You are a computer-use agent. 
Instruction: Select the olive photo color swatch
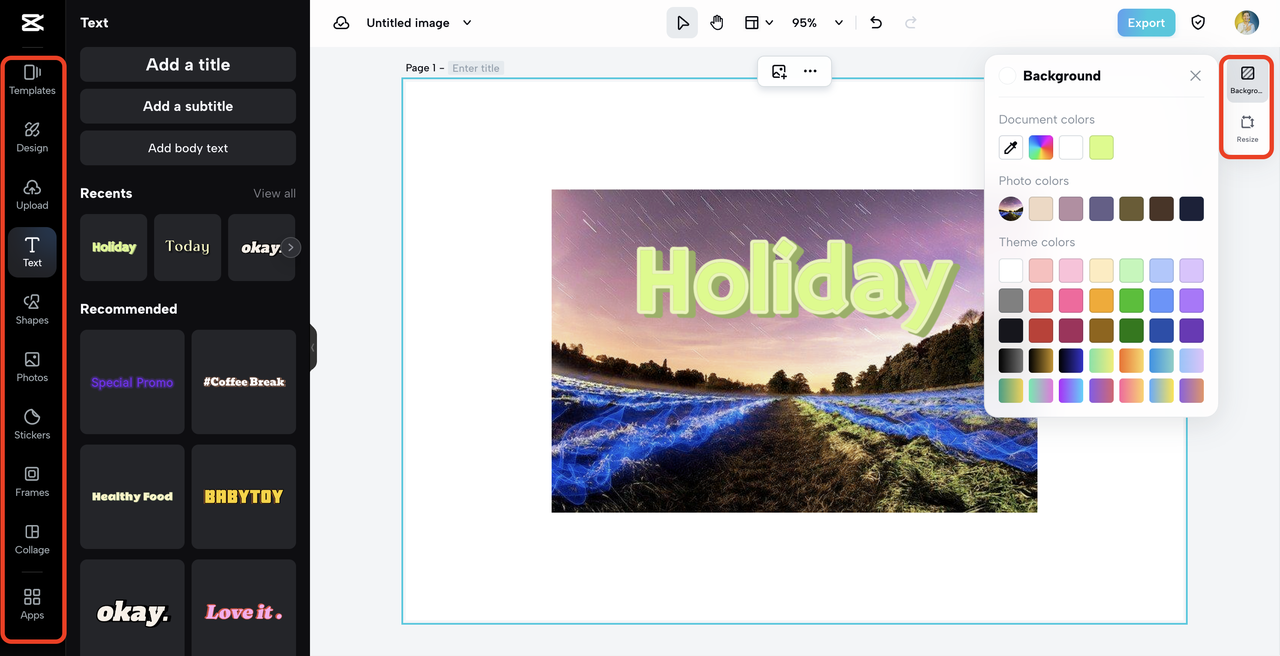1131,209
